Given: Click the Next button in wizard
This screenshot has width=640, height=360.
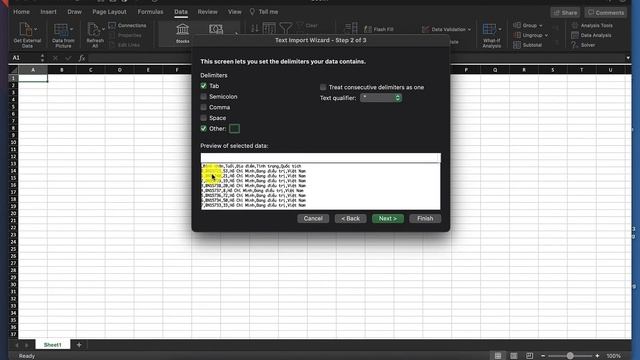Looking at the screenshot, I should pos(388,218).
